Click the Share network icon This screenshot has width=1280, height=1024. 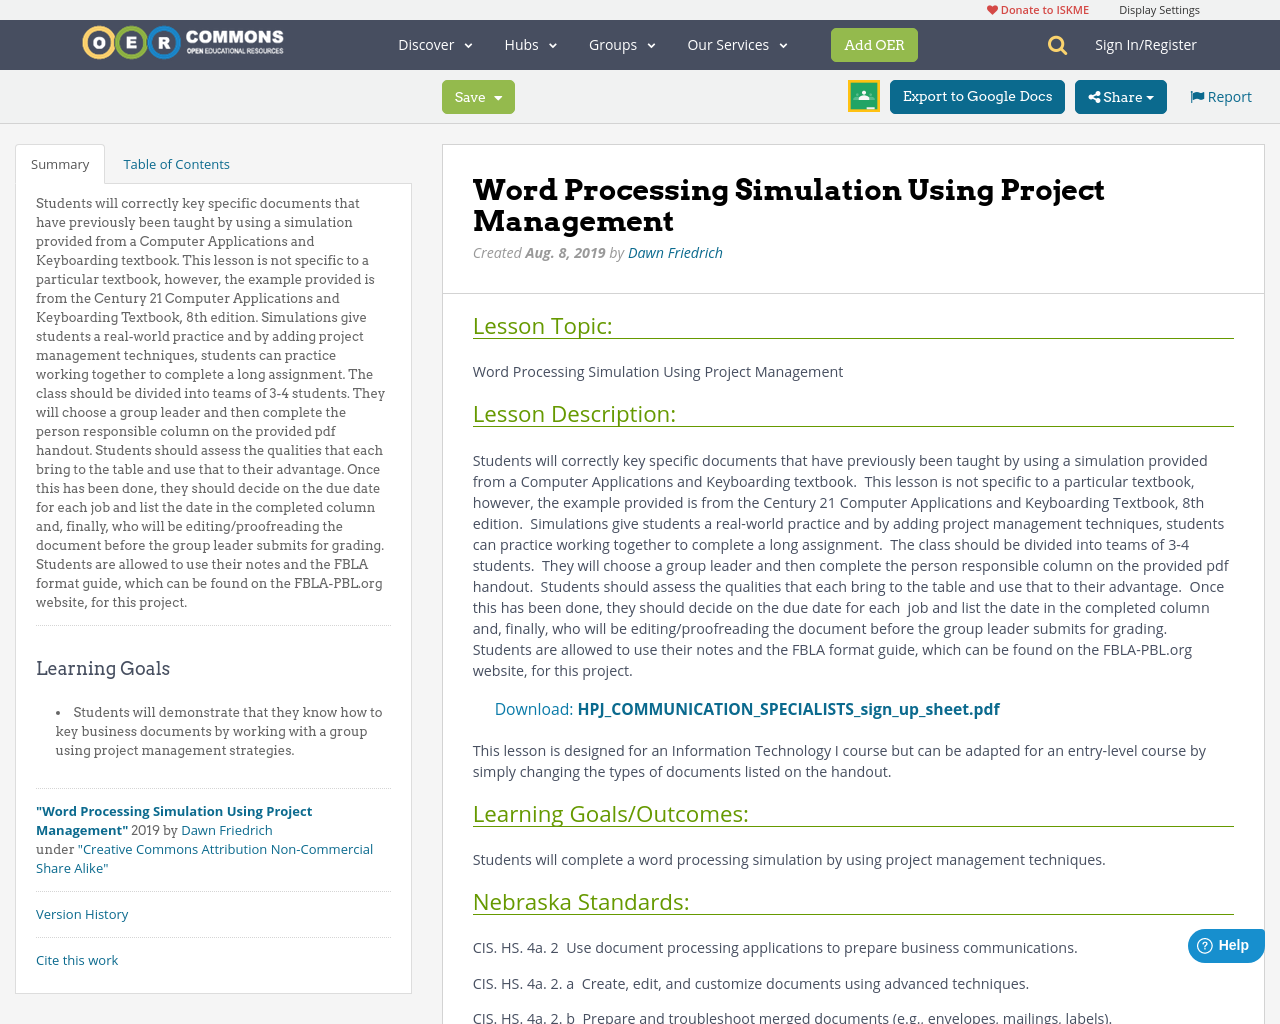(1097, 95)
